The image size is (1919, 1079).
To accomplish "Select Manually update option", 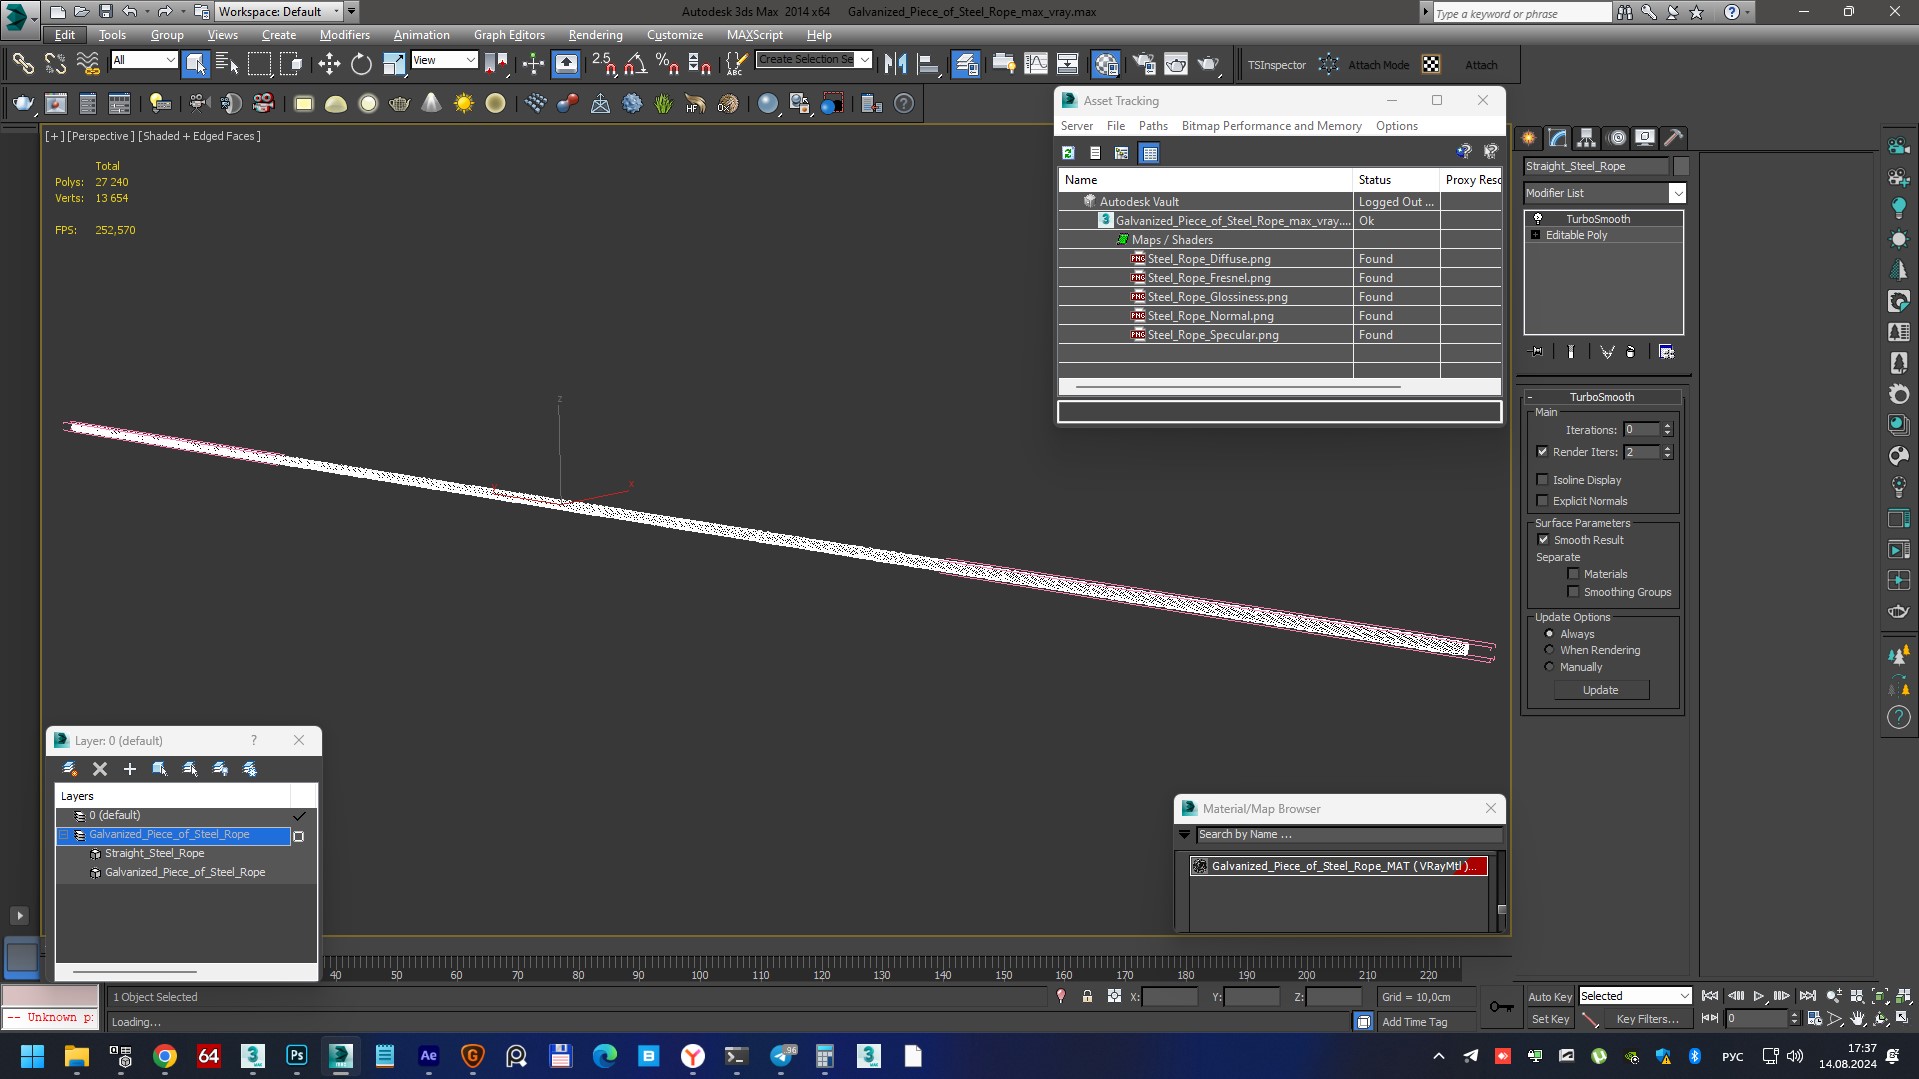I will (x=1550, y=667).
